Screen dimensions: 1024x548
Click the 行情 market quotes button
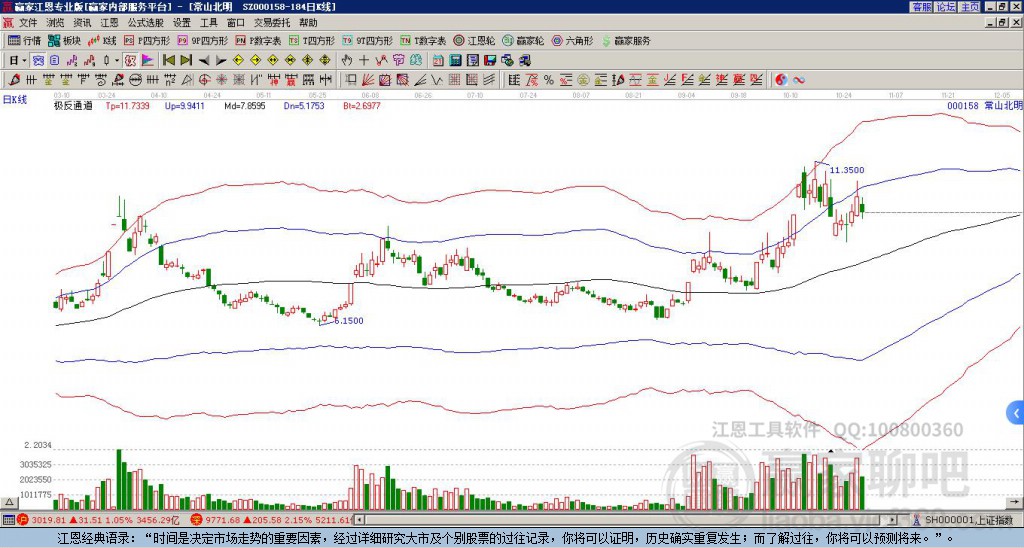pyautogui.click(x=25, y=40)
